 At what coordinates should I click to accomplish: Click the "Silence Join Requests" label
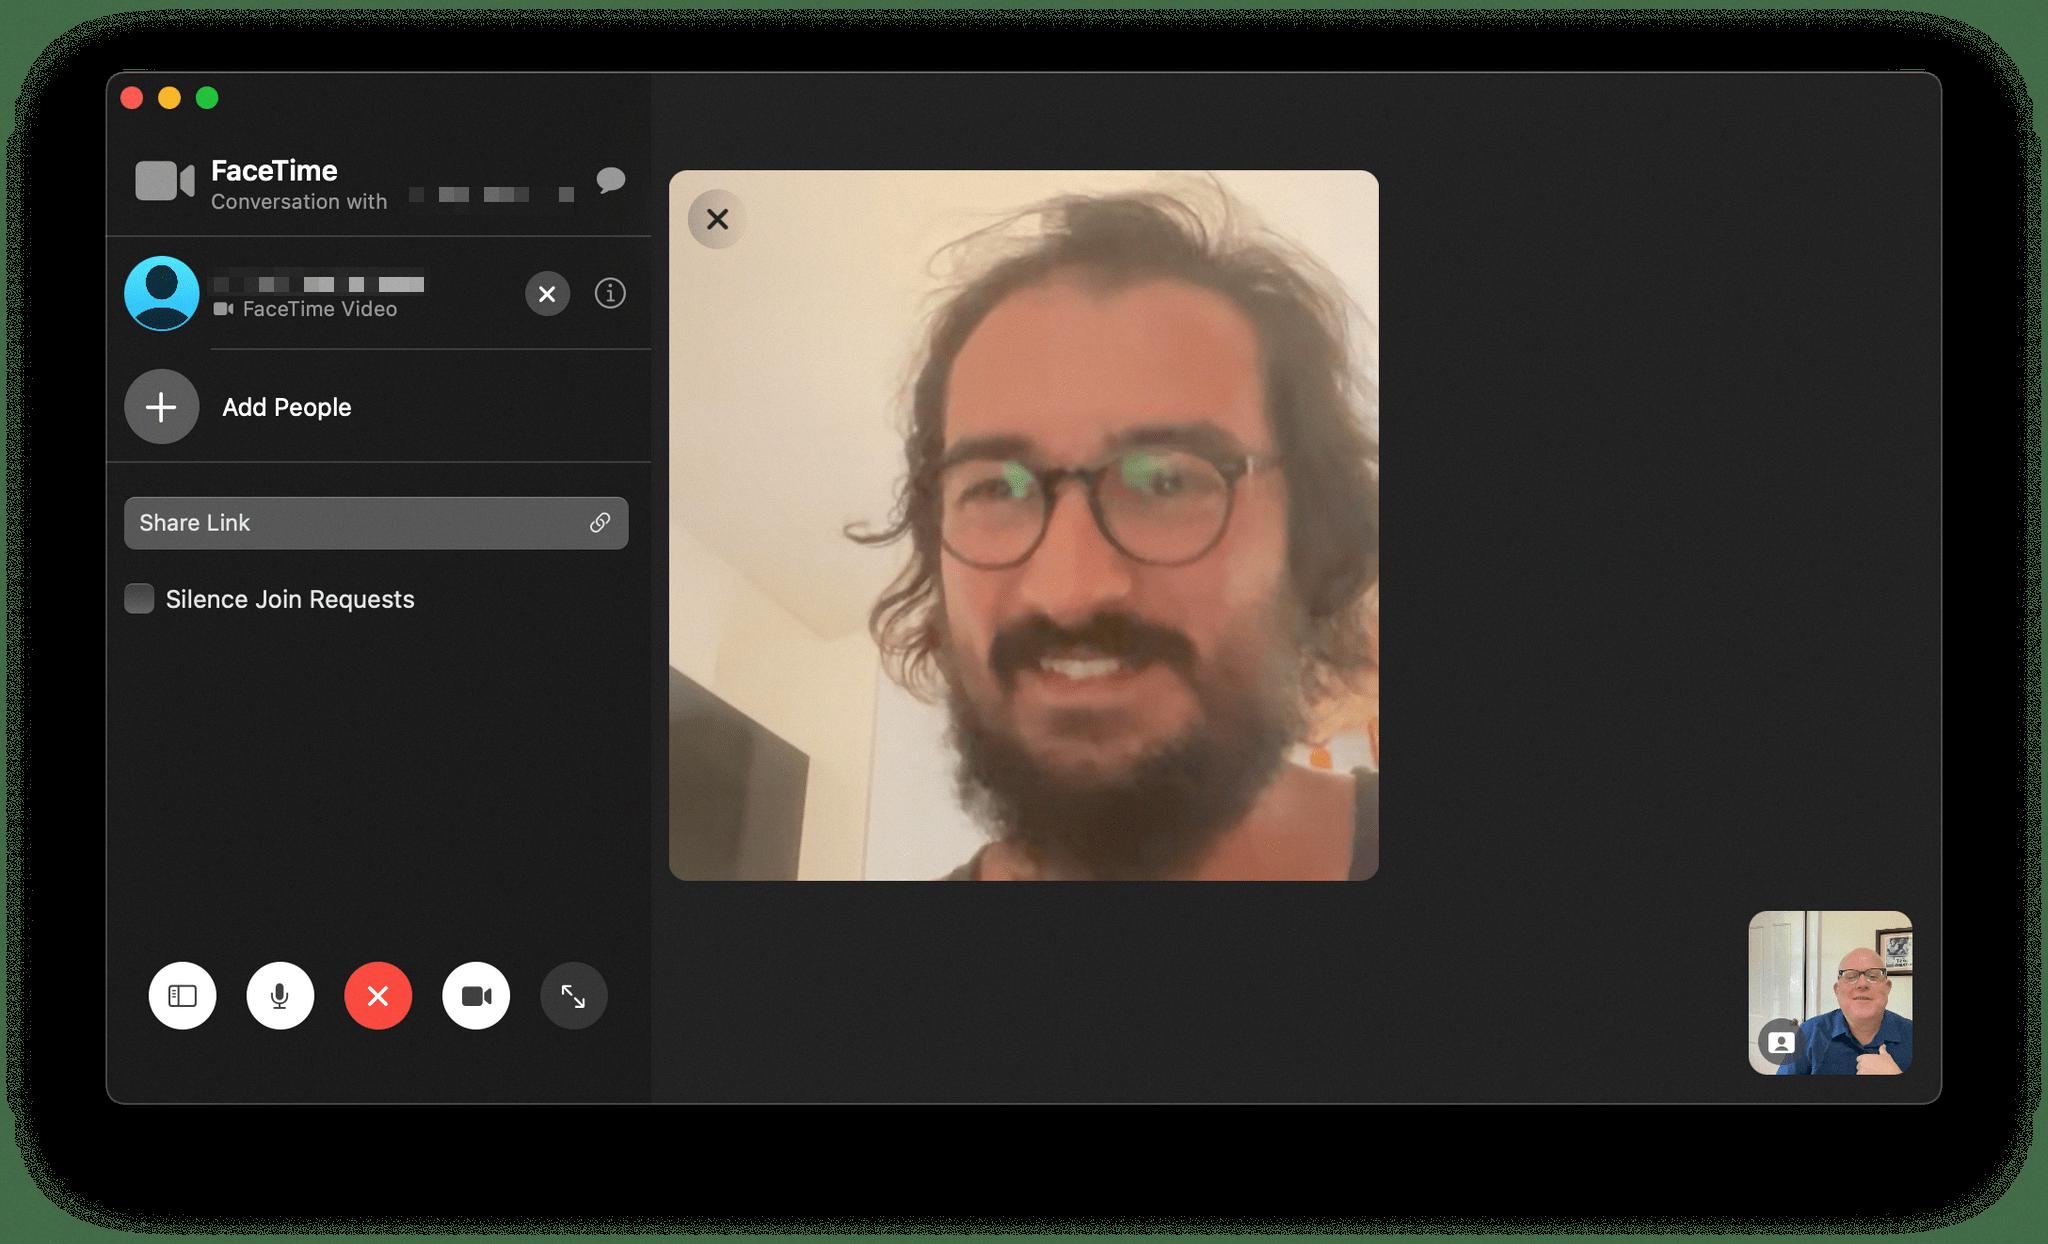(x=290, y=599)
